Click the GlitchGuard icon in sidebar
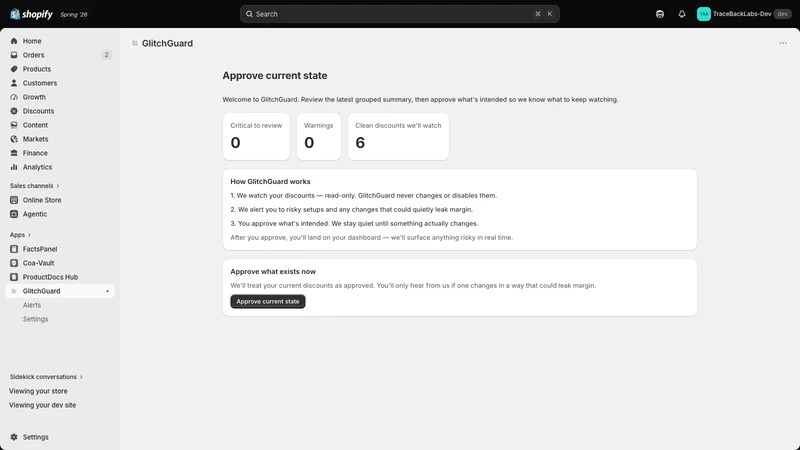This screenshot has width=800, height=450. click(14, 291)
